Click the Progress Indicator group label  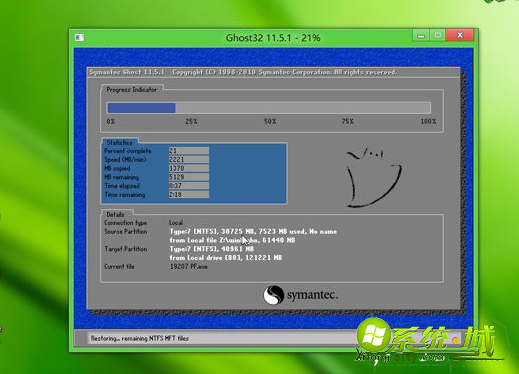tap(131, 90)
